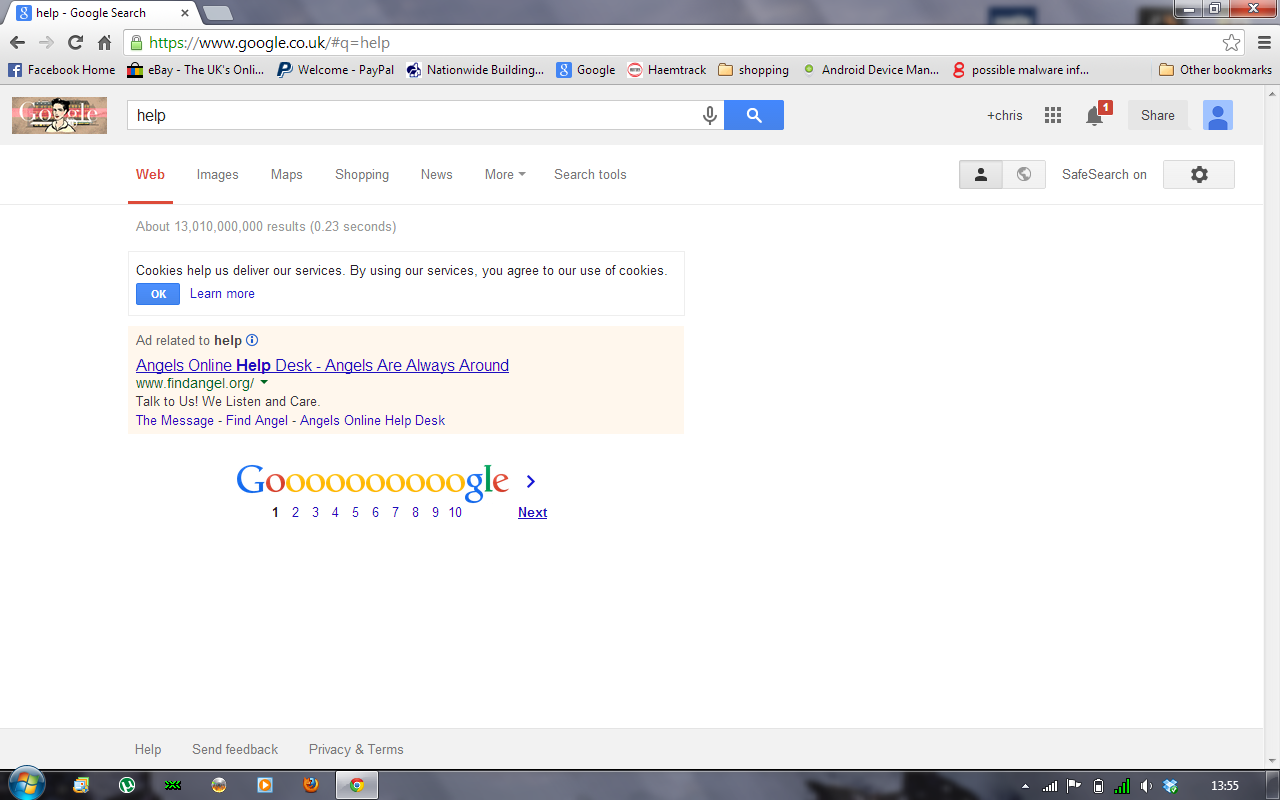Open a new tab with the tab button

[217, 13]
